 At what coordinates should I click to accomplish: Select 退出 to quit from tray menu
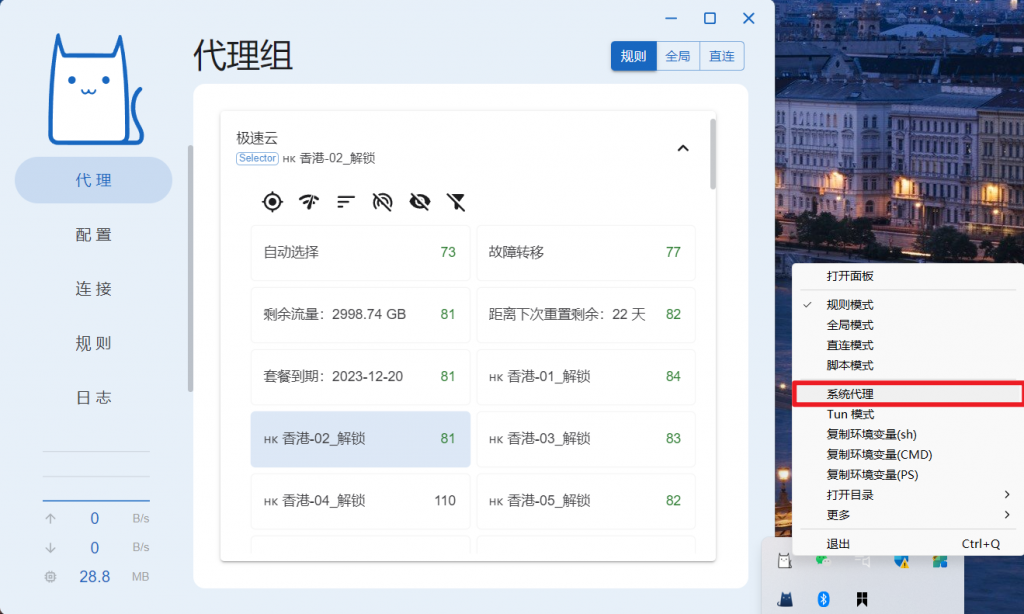pyautogui.click(x=908, y=544)
